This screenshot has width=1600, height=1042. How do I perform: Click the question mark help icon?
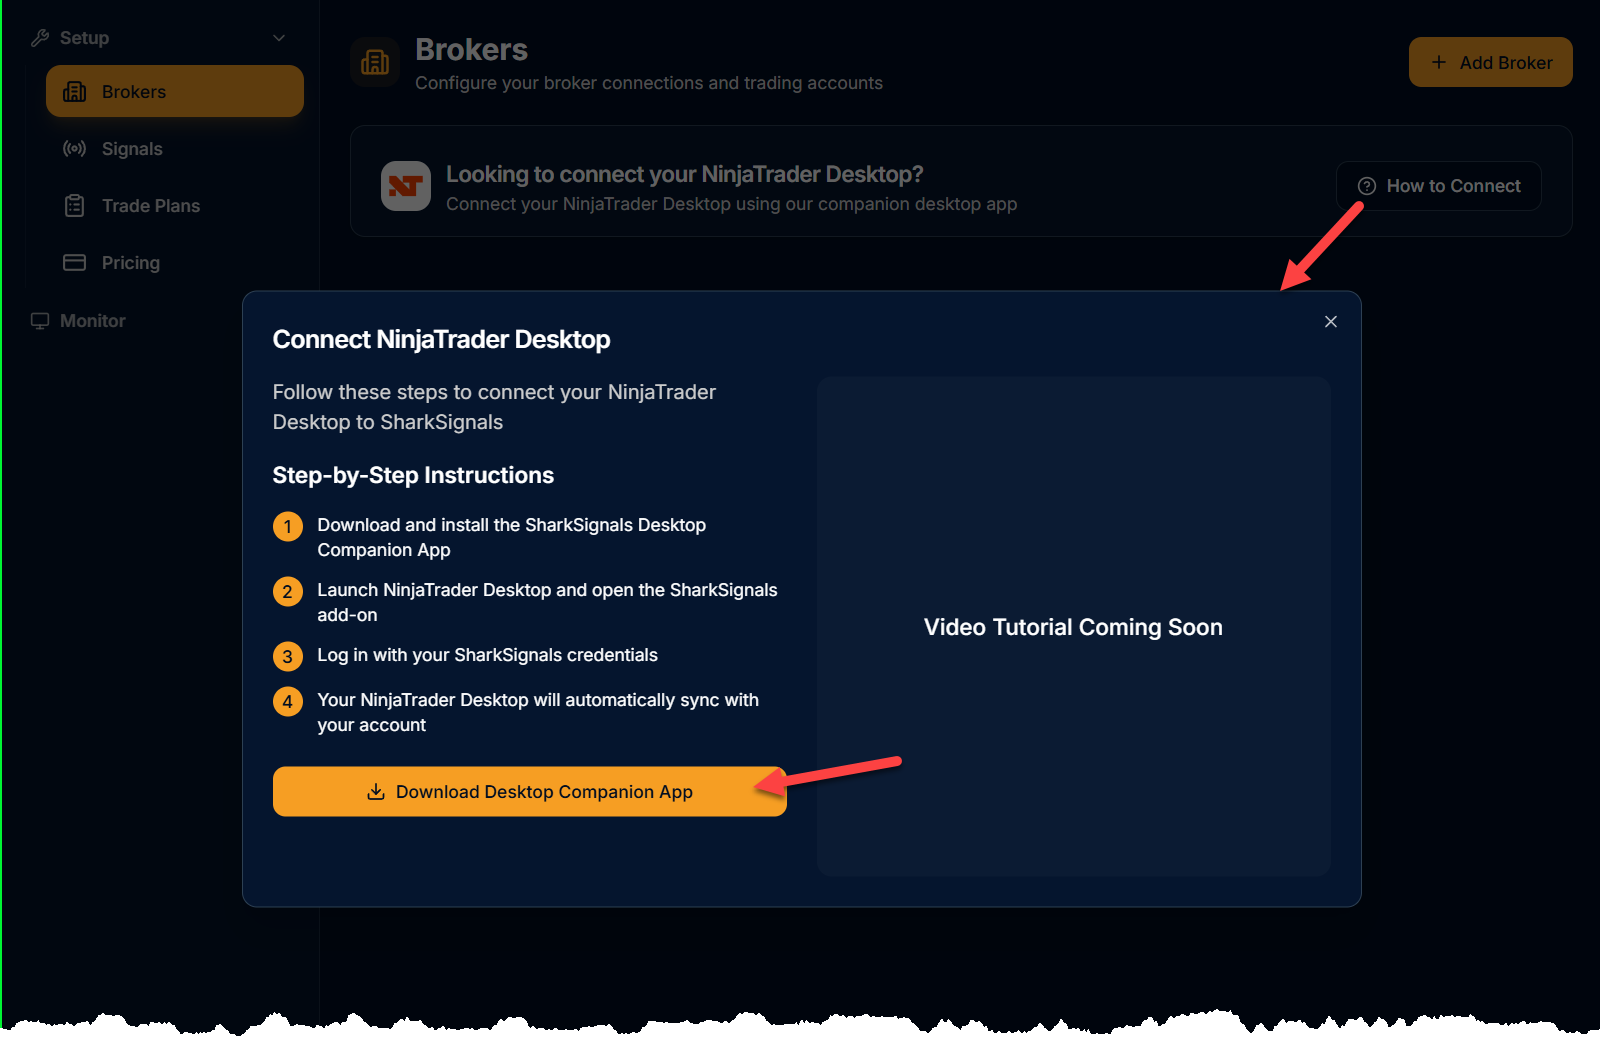(1367, 186)
